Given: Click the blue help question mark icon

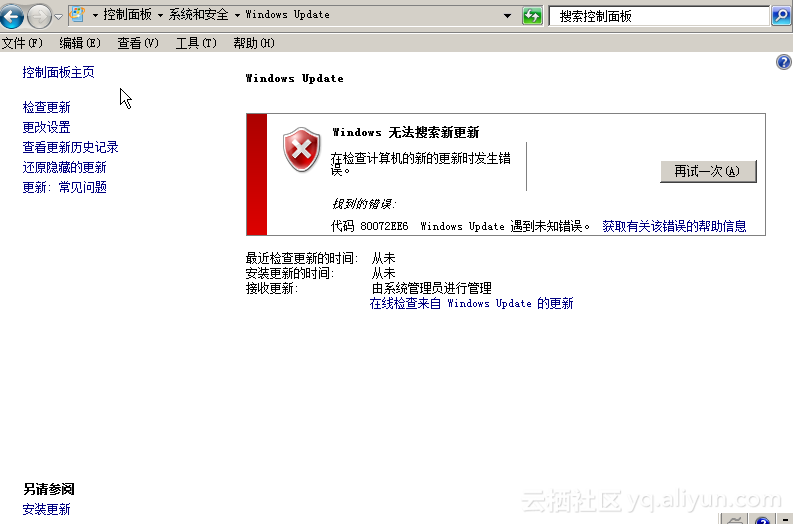Looking at the screenshot, I should coord(783,62).
